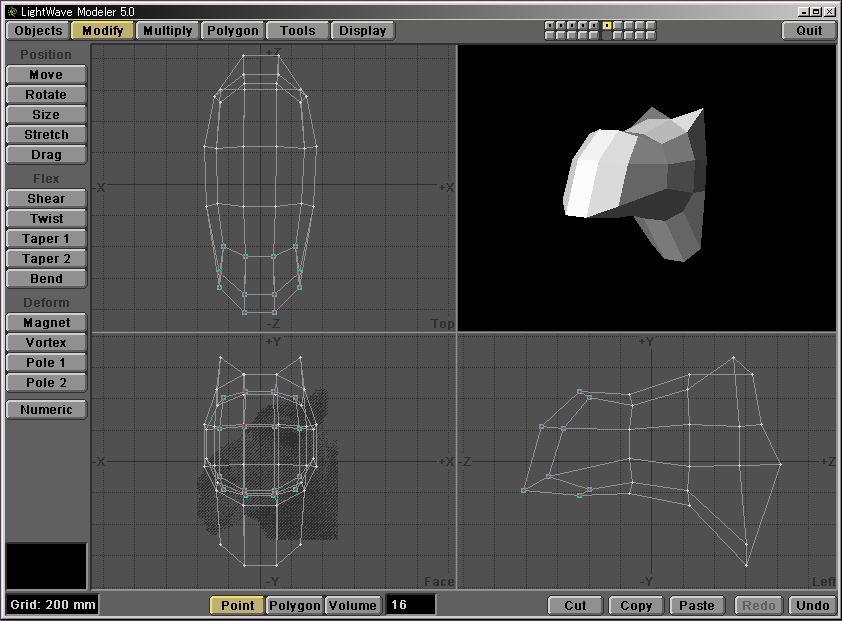Enable the Magnet deform tool
The width and height of the screenshot is (842, 621).
click(x=46, y=322)
